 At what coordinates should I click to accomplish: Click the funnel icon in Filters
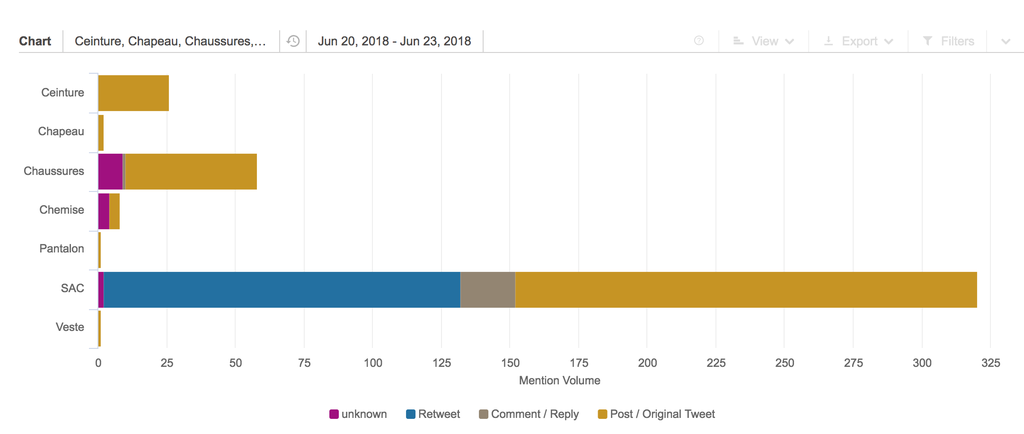coord(927,41)
